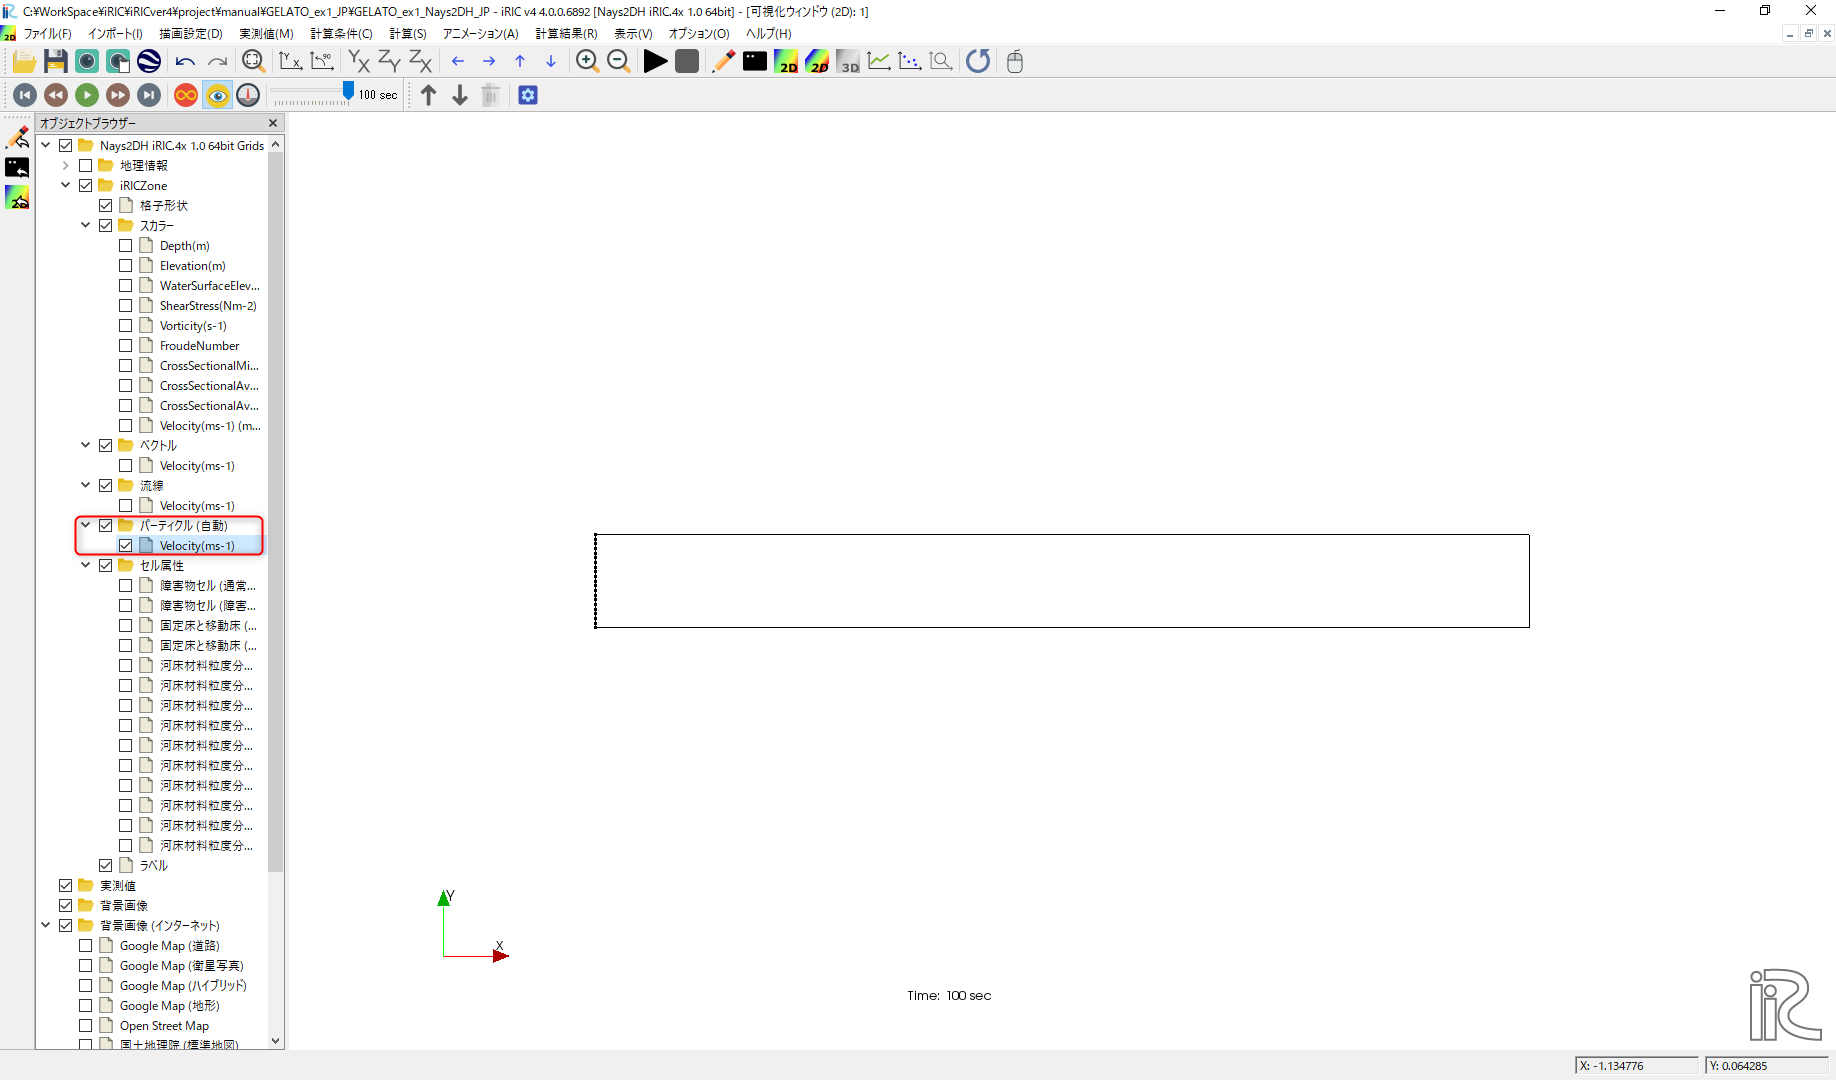1836x1080 pixels.
Task: Open mouse hint icon
Action: pyautogui.click(x=1015, y=62)
